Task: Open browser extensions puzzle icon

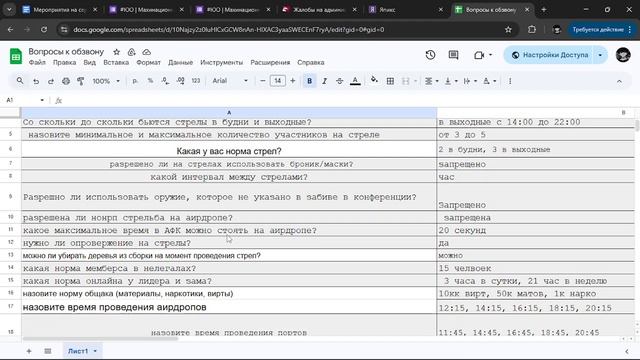Action: (532, 29)
